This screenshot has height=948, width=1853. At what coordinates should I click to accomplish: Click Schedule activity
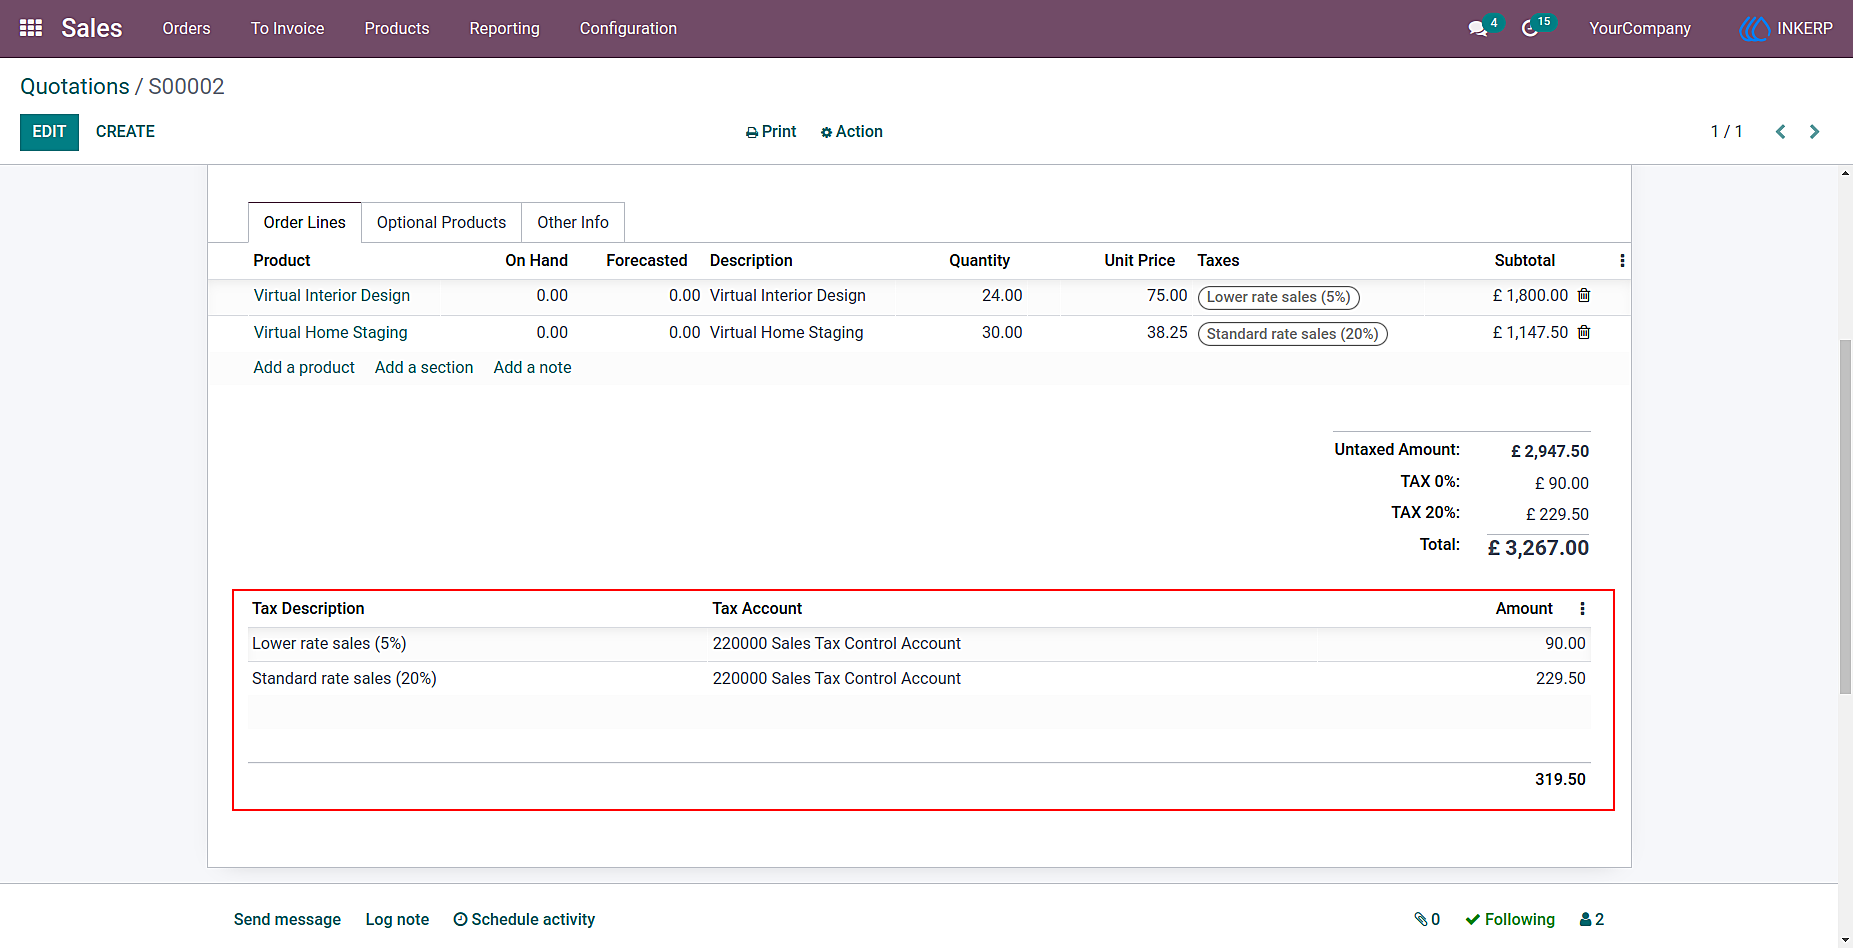pos(524,919)
